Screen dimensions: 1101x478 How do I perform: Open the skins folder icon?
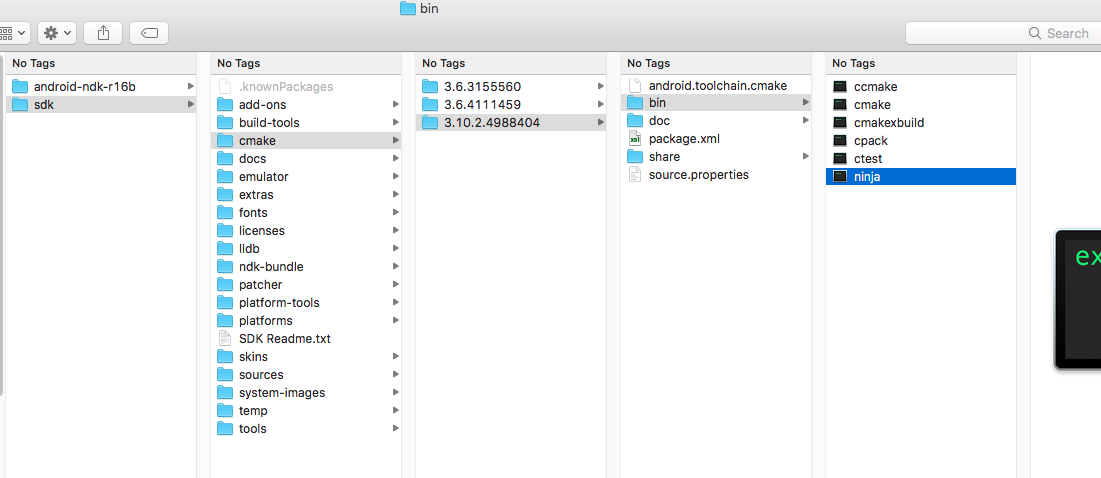(x=225, y=357)
